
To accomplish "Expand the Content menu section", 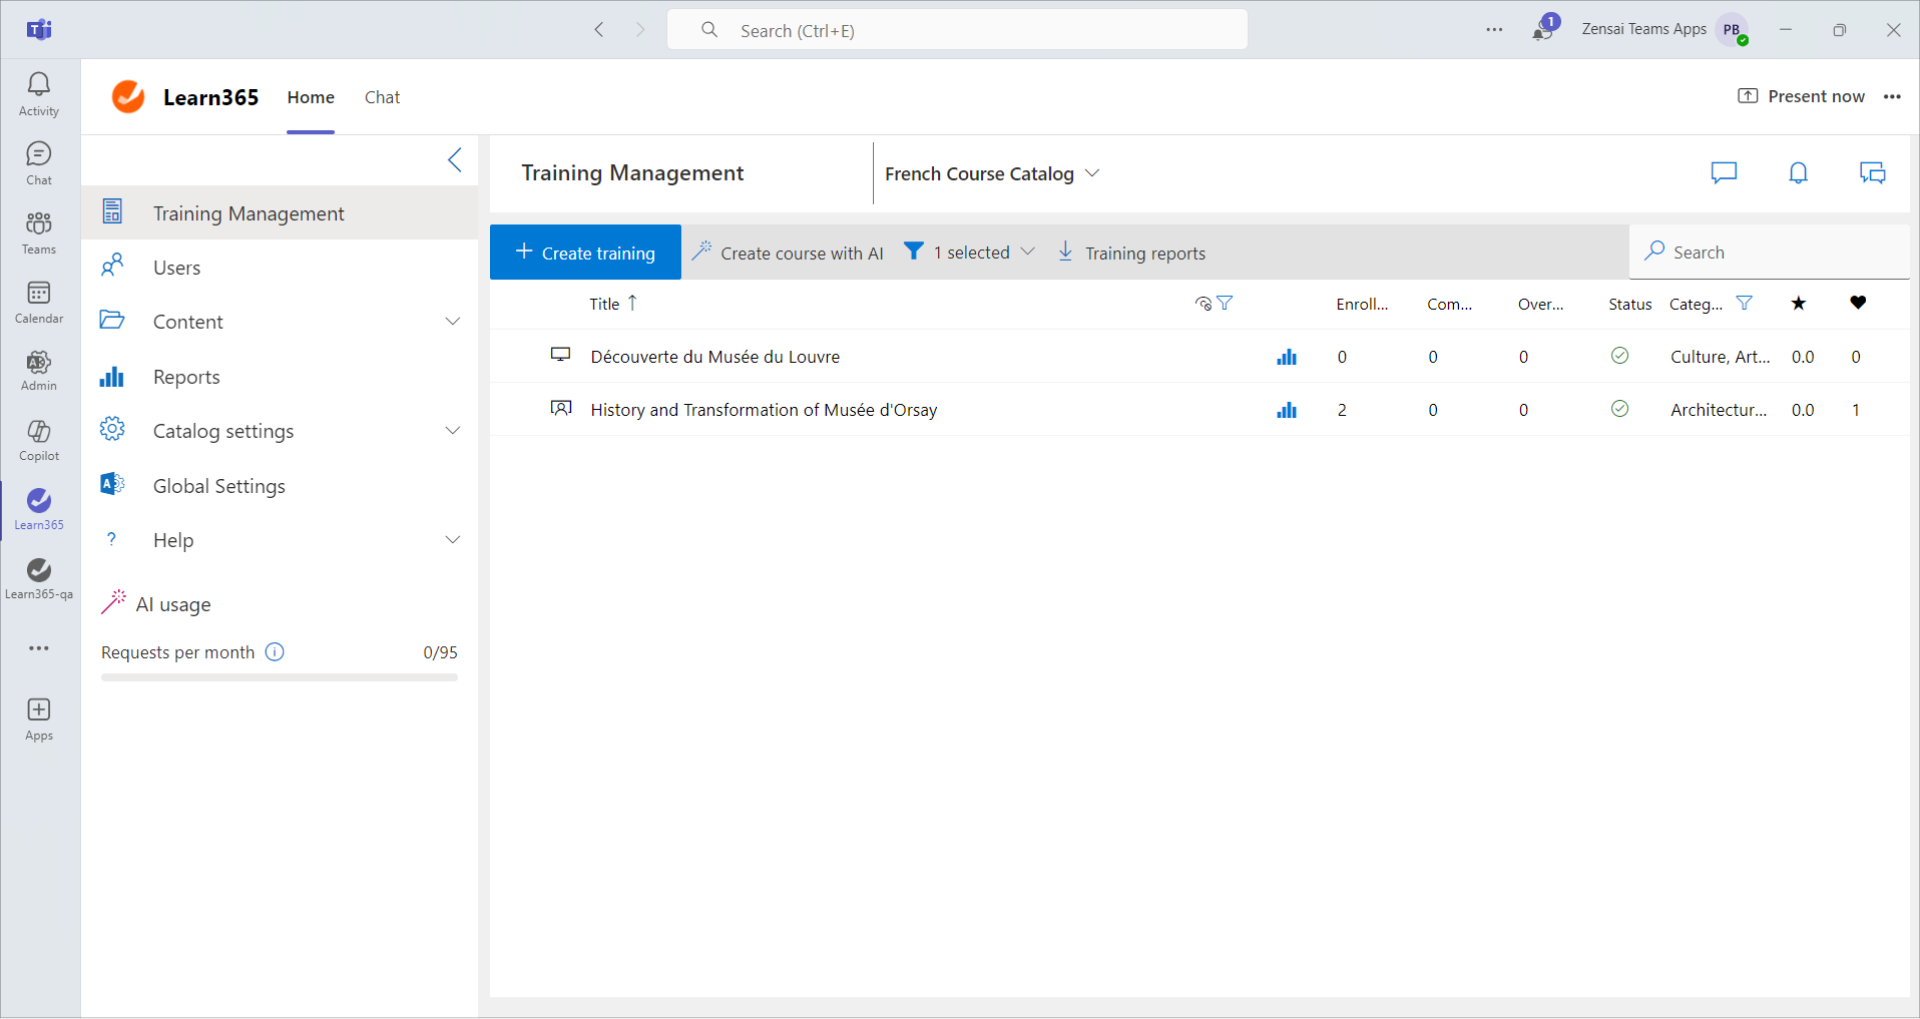I will tap(452, 322).
